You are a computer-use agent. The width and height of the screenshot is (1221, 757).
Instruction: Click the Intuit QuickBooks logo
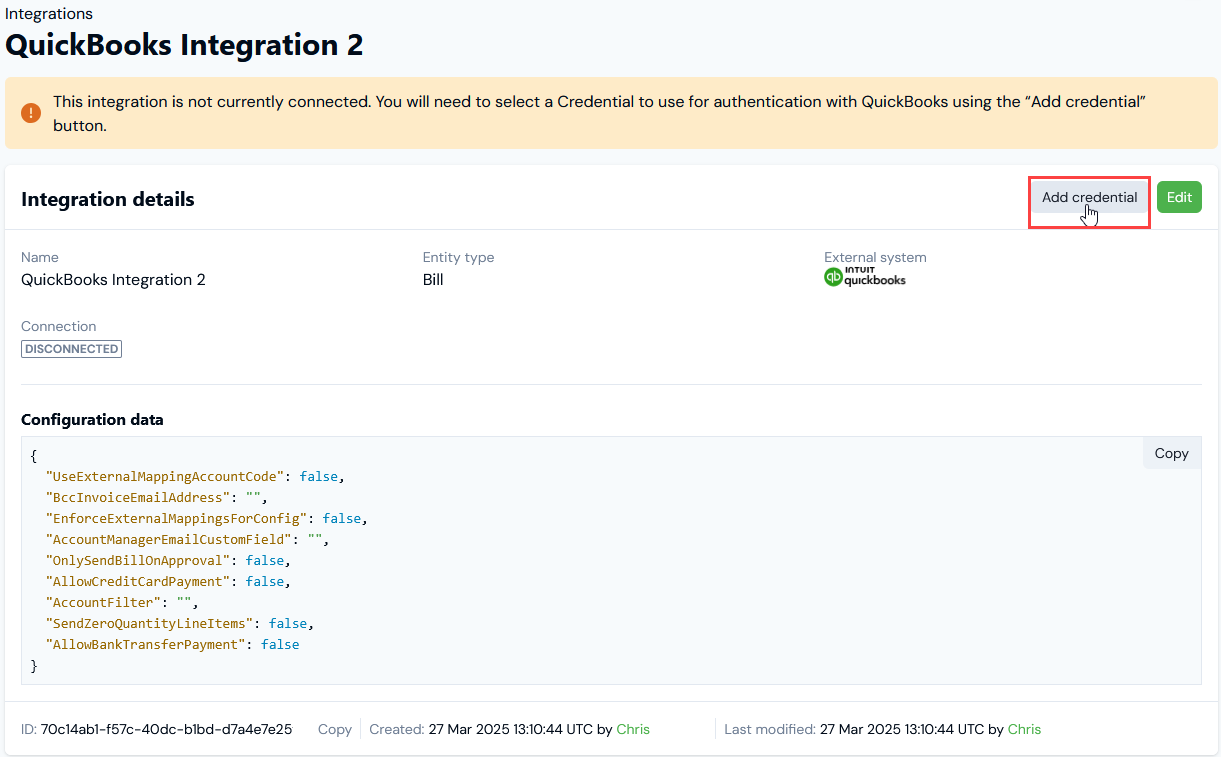[865, 277]
